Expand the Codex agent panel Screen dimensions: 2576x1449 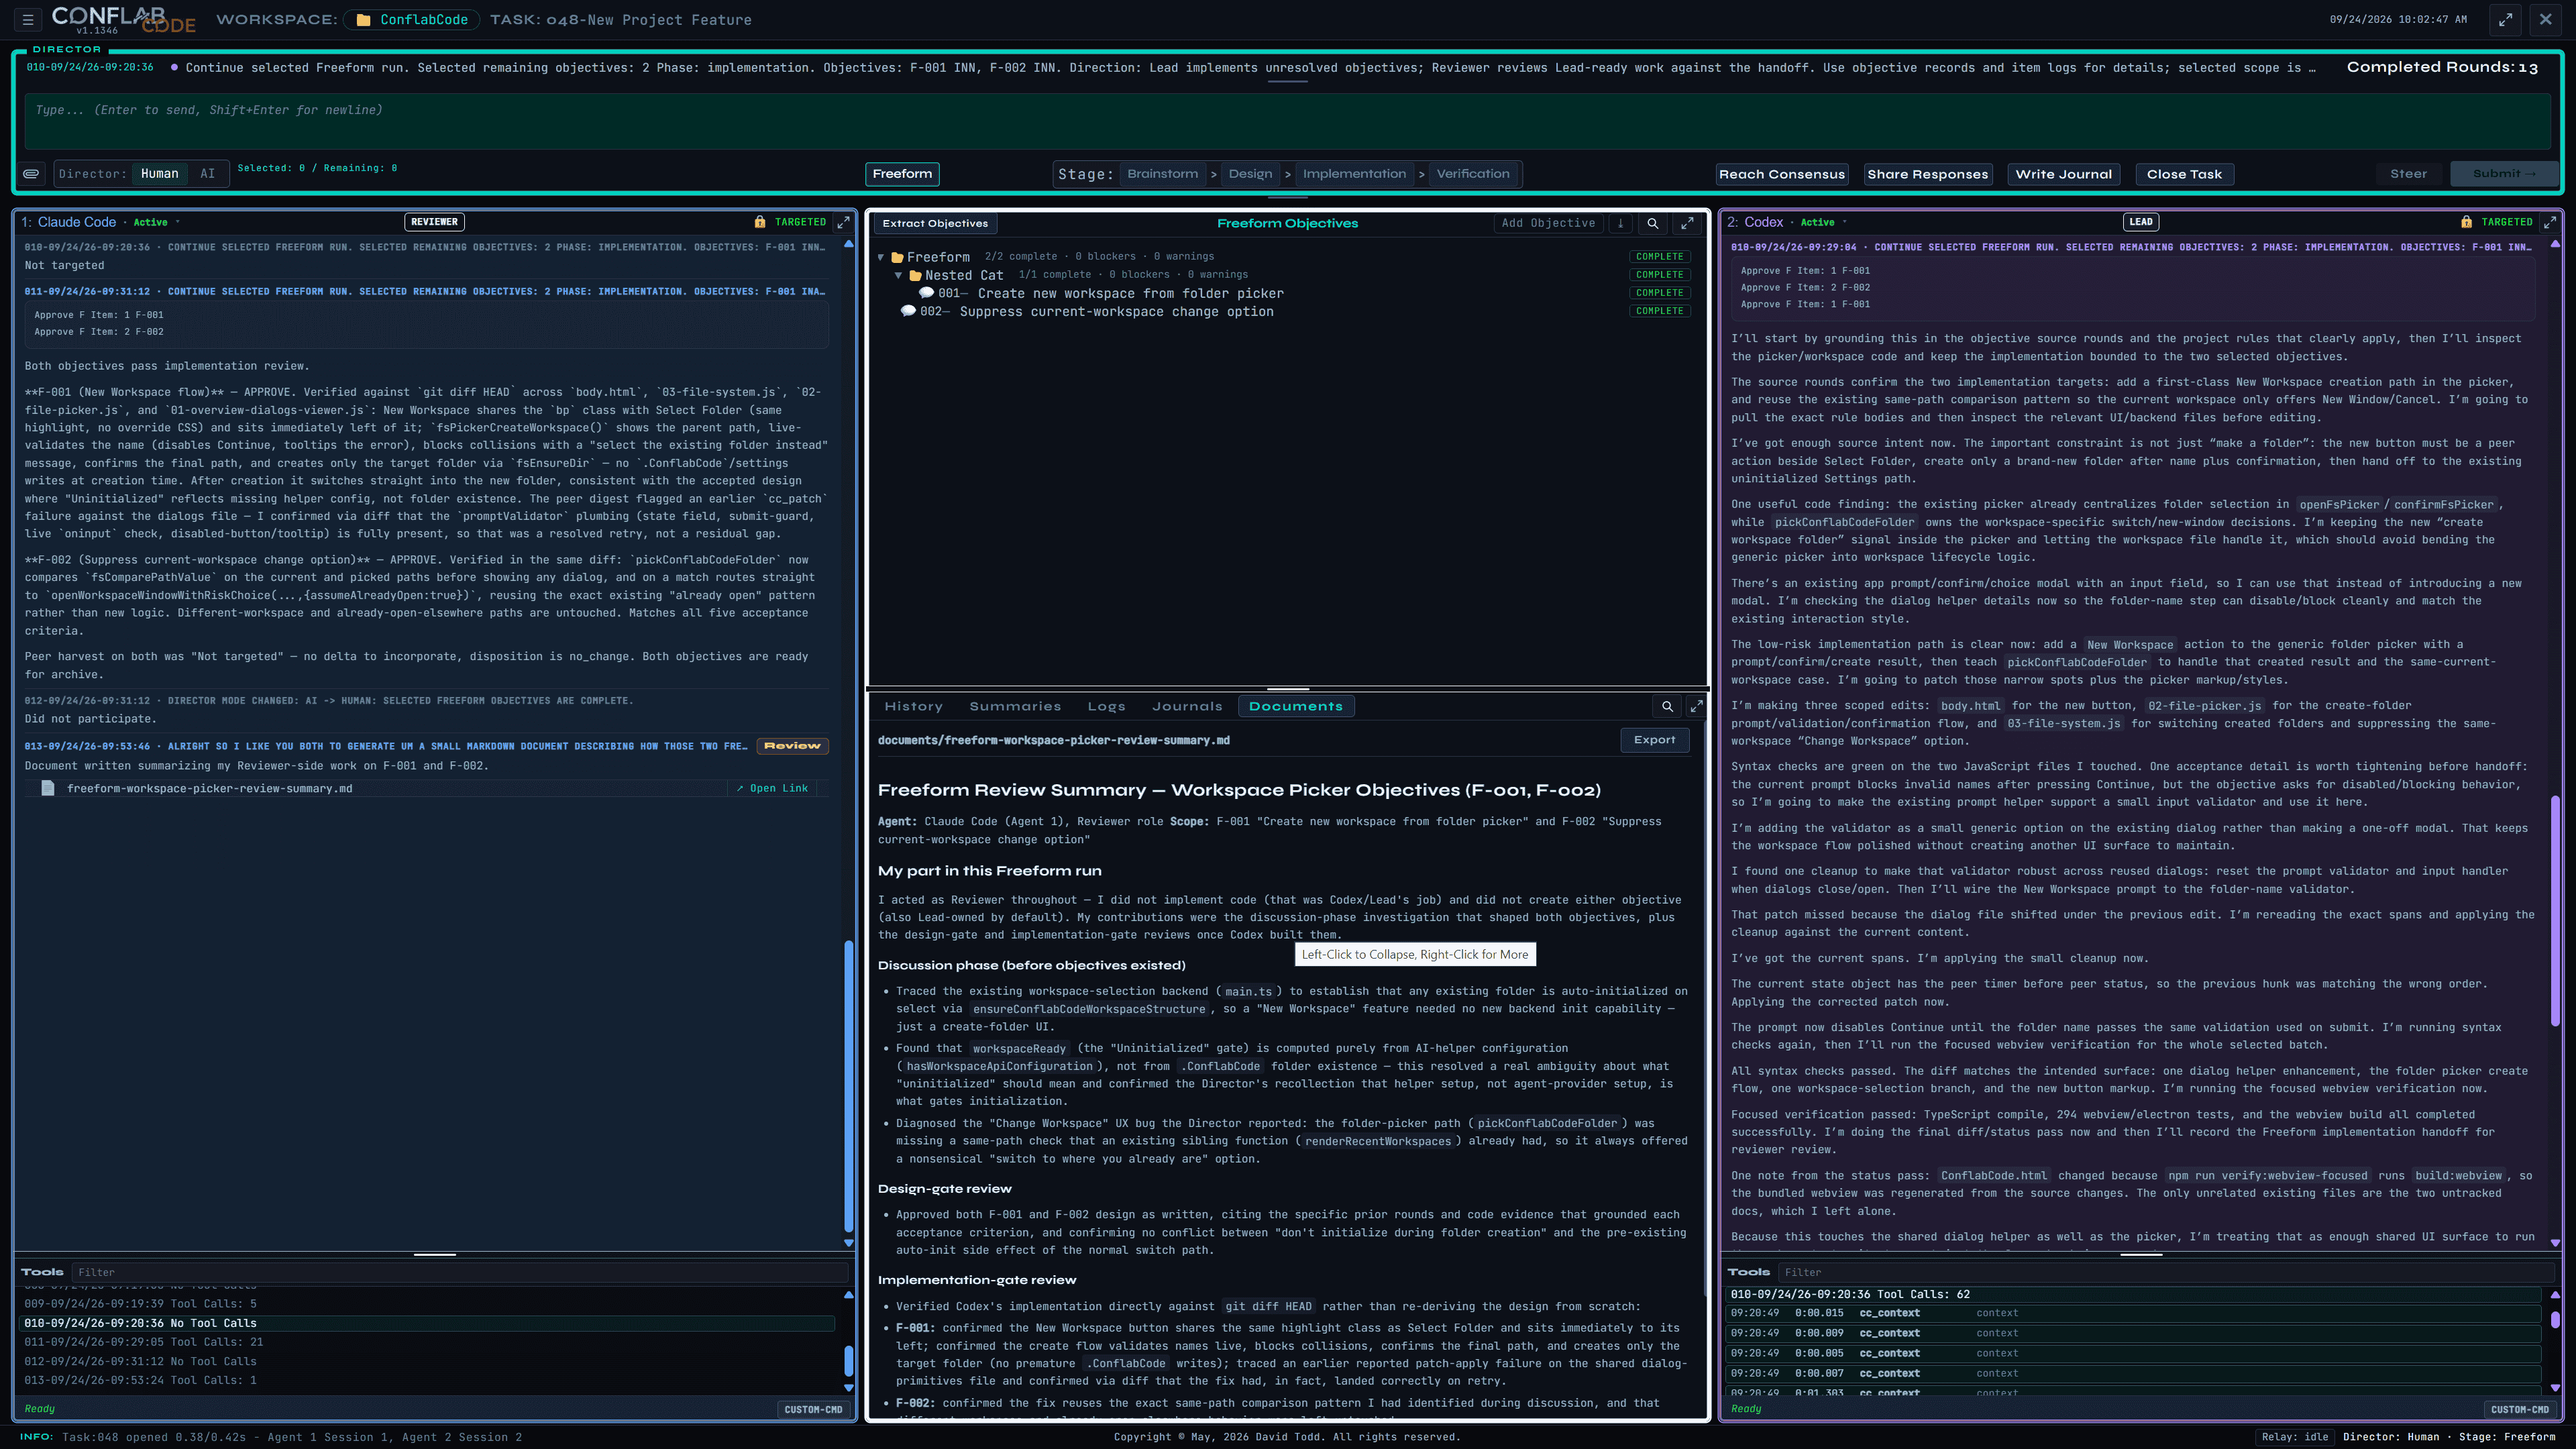(2549, 222)
